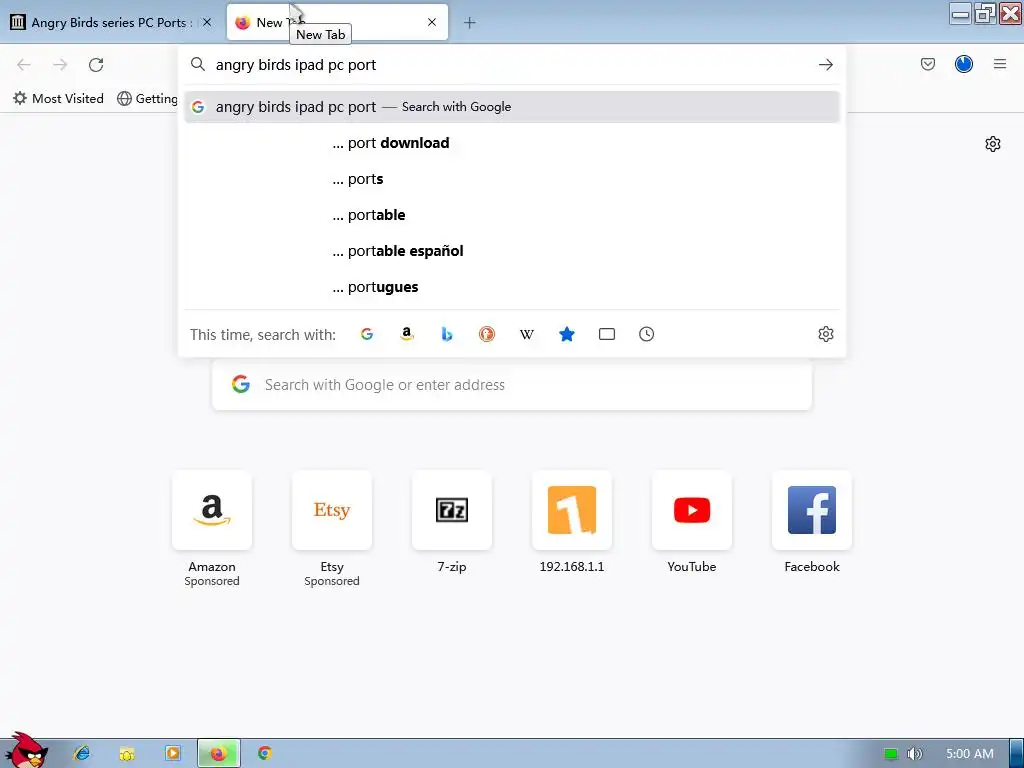Open search settings gear in dropdown
The height and width of the screenshot is (768, 1024).
(825, 334)
